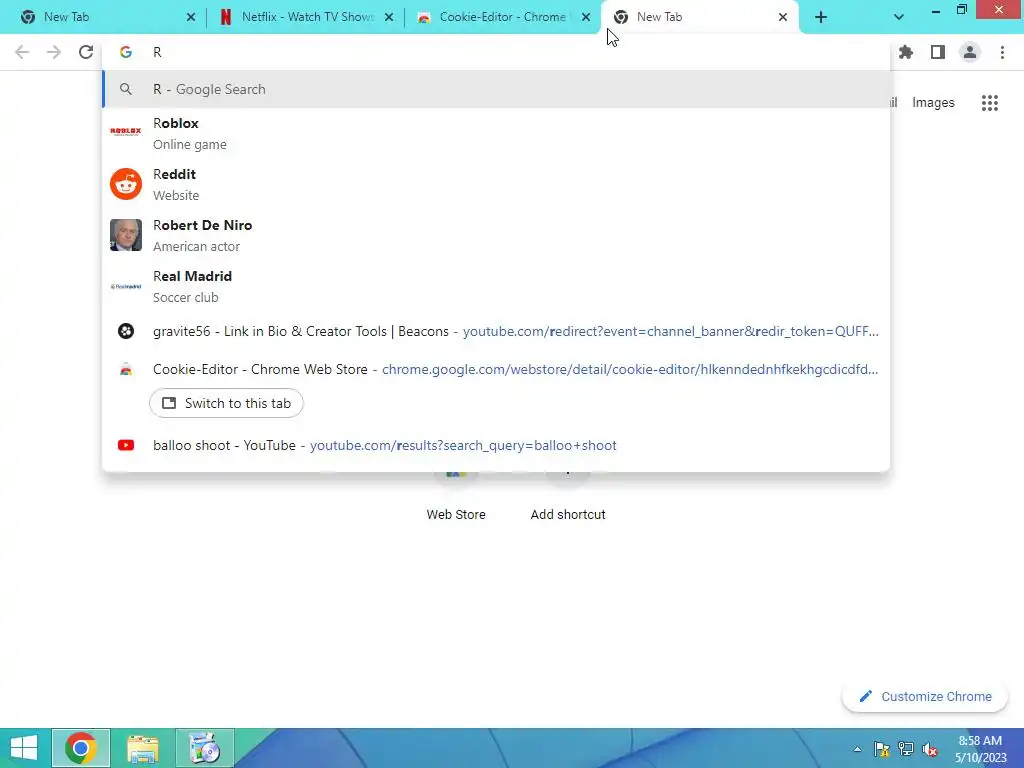Viewport: 1024px width, 768px height.
Task: Click the muted volume tray icon
Action: [x=930, y=749]
